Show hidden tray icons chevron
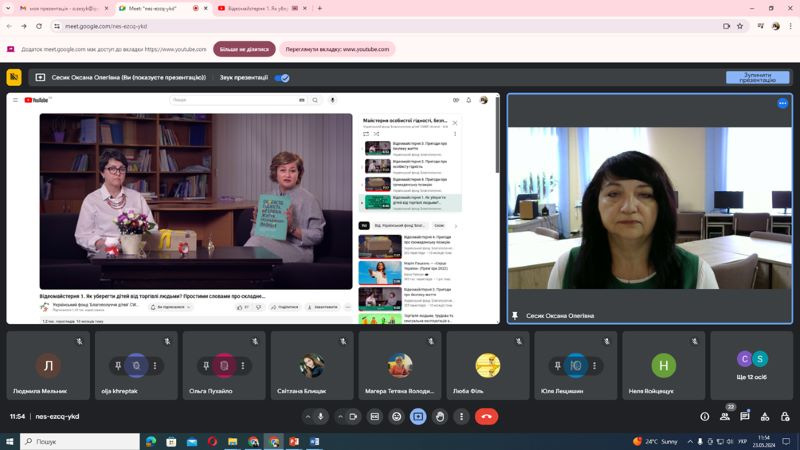The image size is (800, 450). point(690,441)
